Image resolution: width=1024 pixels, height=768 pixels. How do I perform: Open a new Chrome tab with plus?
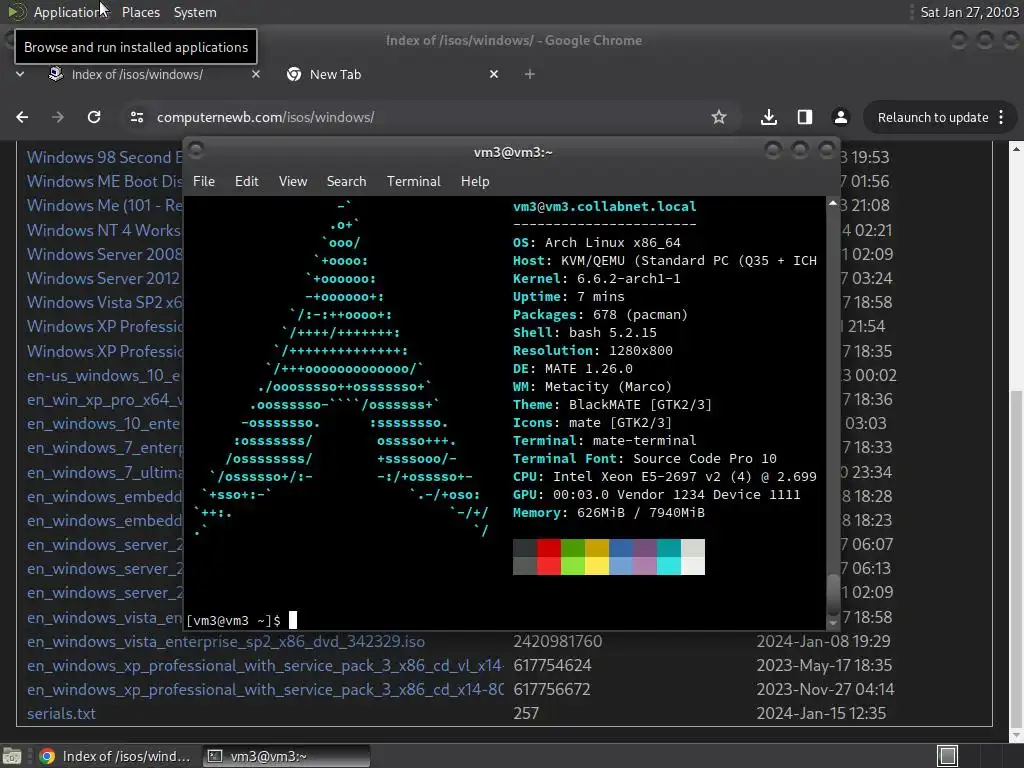pos(530,74)
